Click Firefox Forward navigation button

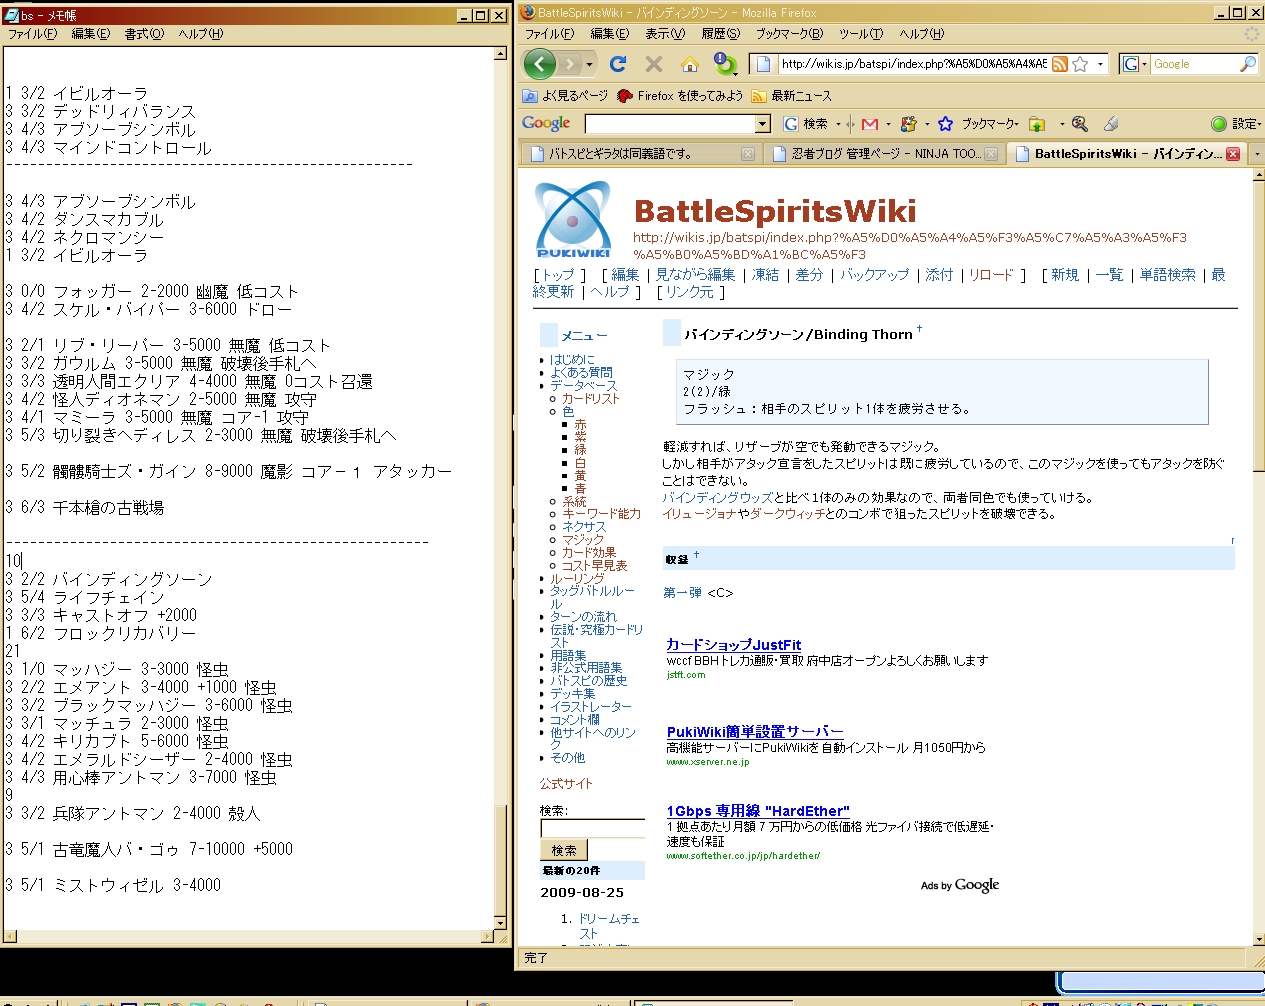click(x=570, y=64)
